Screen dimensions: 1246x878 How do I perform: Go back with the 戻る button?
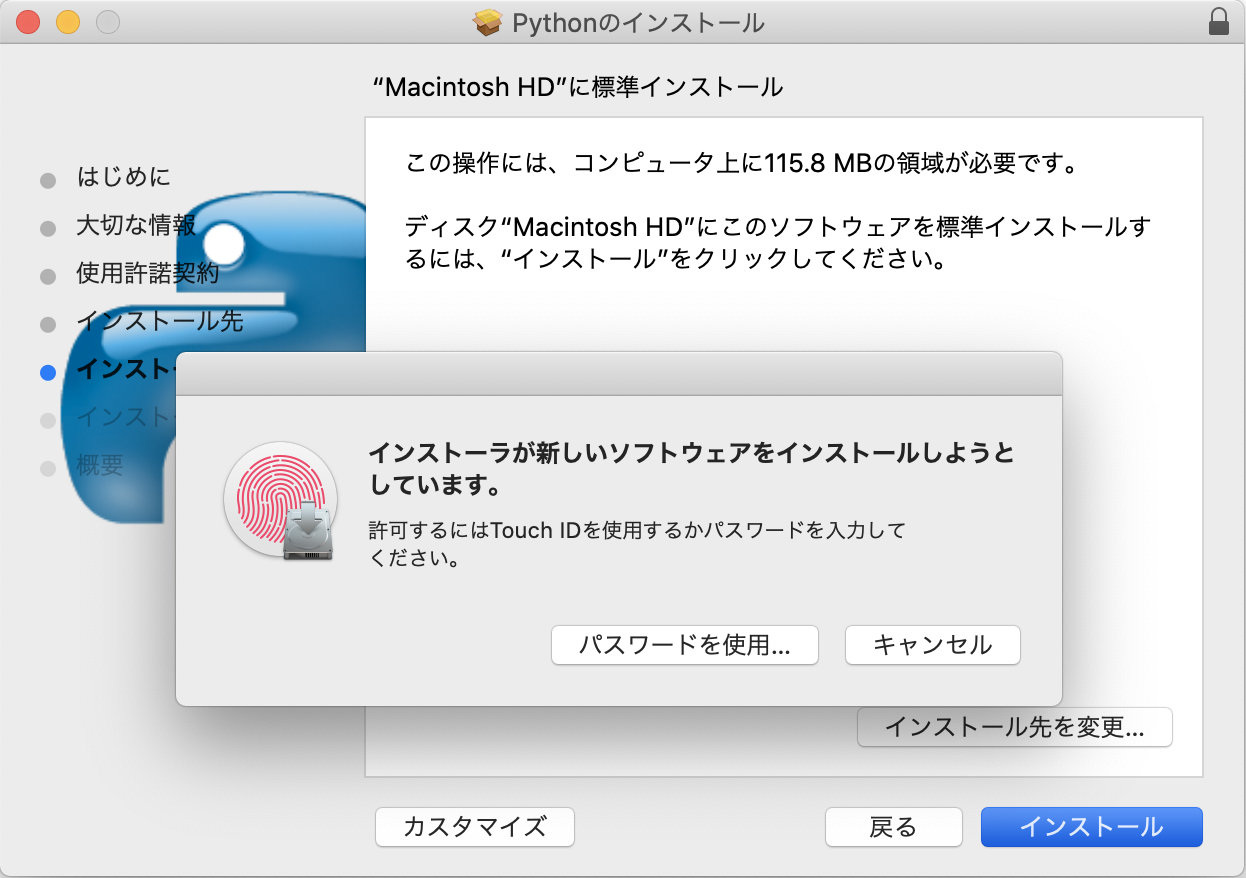click(894, 827)
